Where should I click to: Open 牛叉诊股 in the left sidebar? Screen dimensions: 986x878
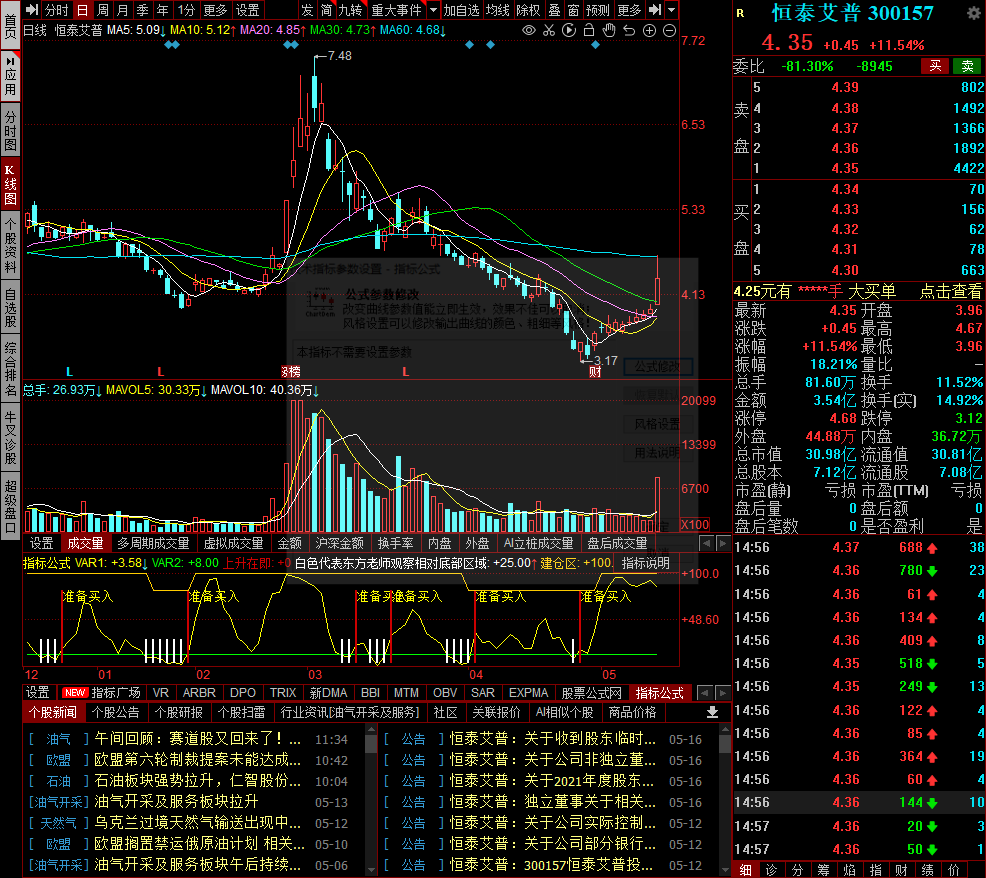11,437
